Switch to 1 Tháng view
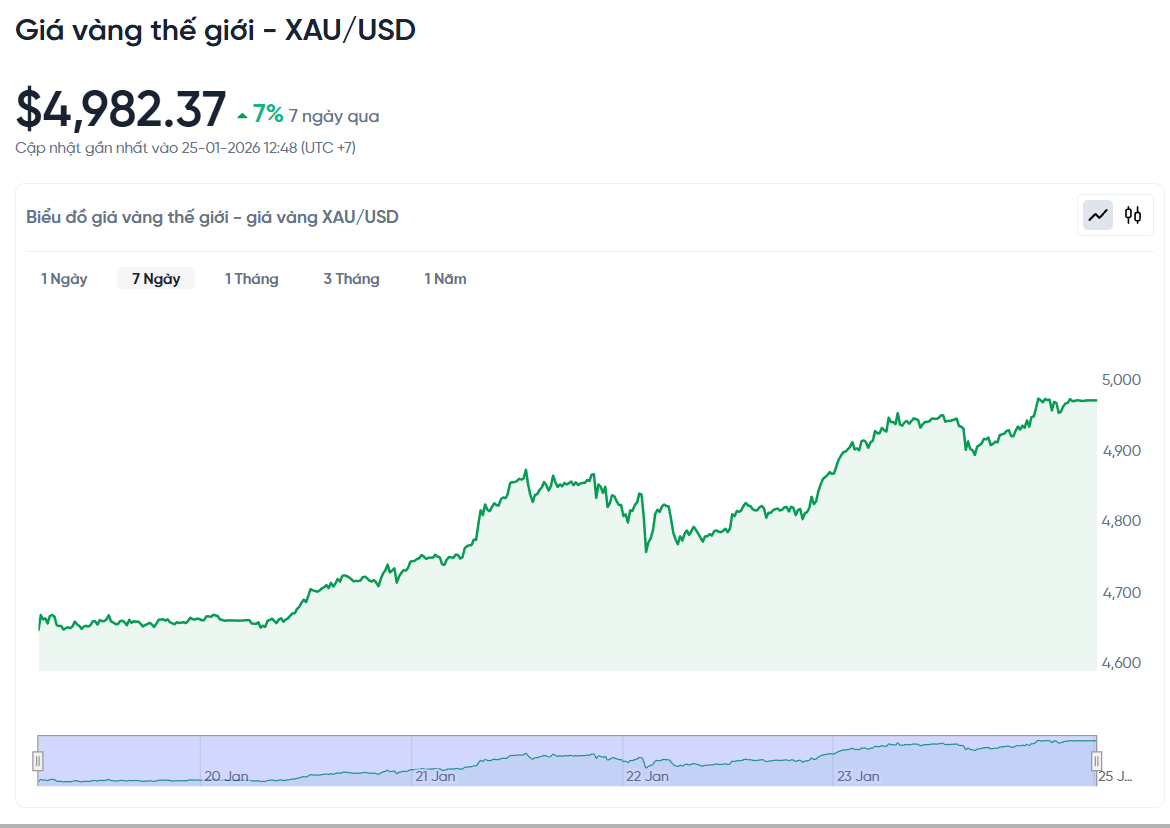 click(251, 278)
